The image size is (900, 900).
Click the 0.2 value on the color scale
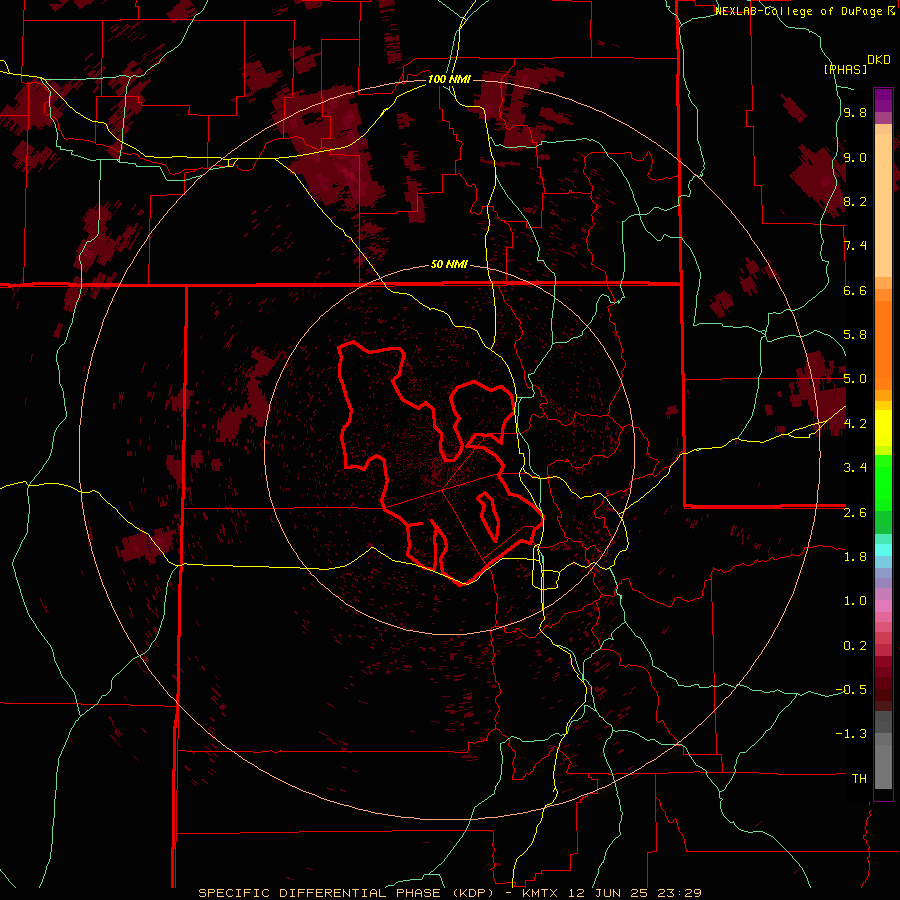pyautogui.click(x=855, y=646)
